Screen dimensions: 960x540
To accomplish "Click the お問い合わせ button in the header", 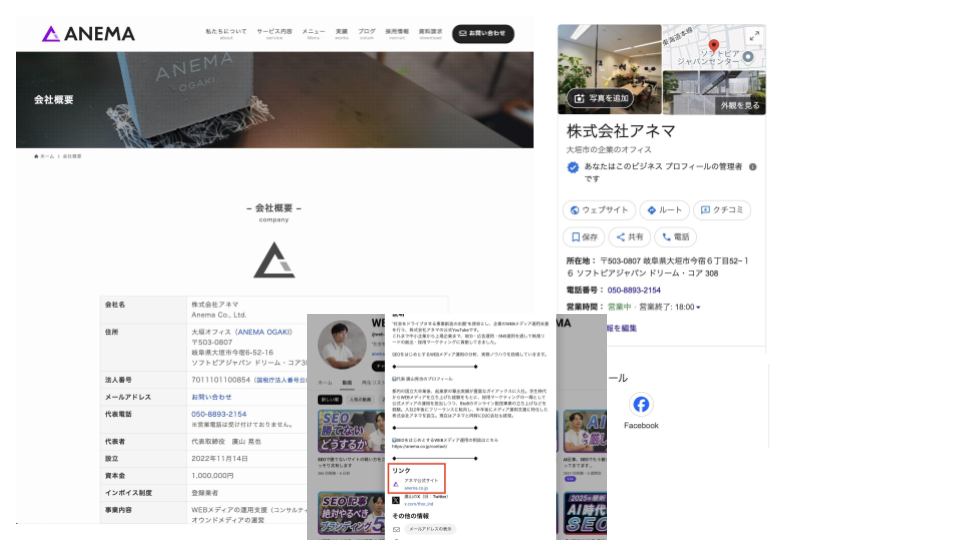I will tap(483, 34).
